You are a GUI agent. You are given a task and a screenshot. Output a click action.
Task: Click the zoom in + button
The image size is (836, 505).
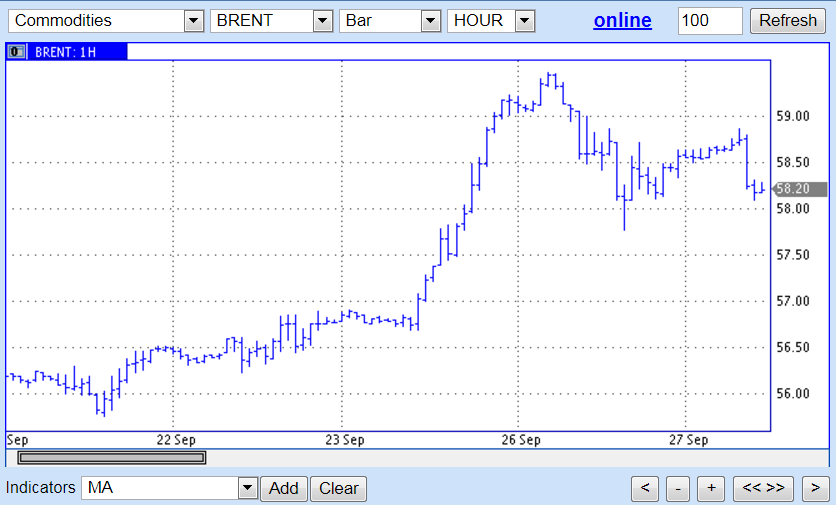point(711,488)
